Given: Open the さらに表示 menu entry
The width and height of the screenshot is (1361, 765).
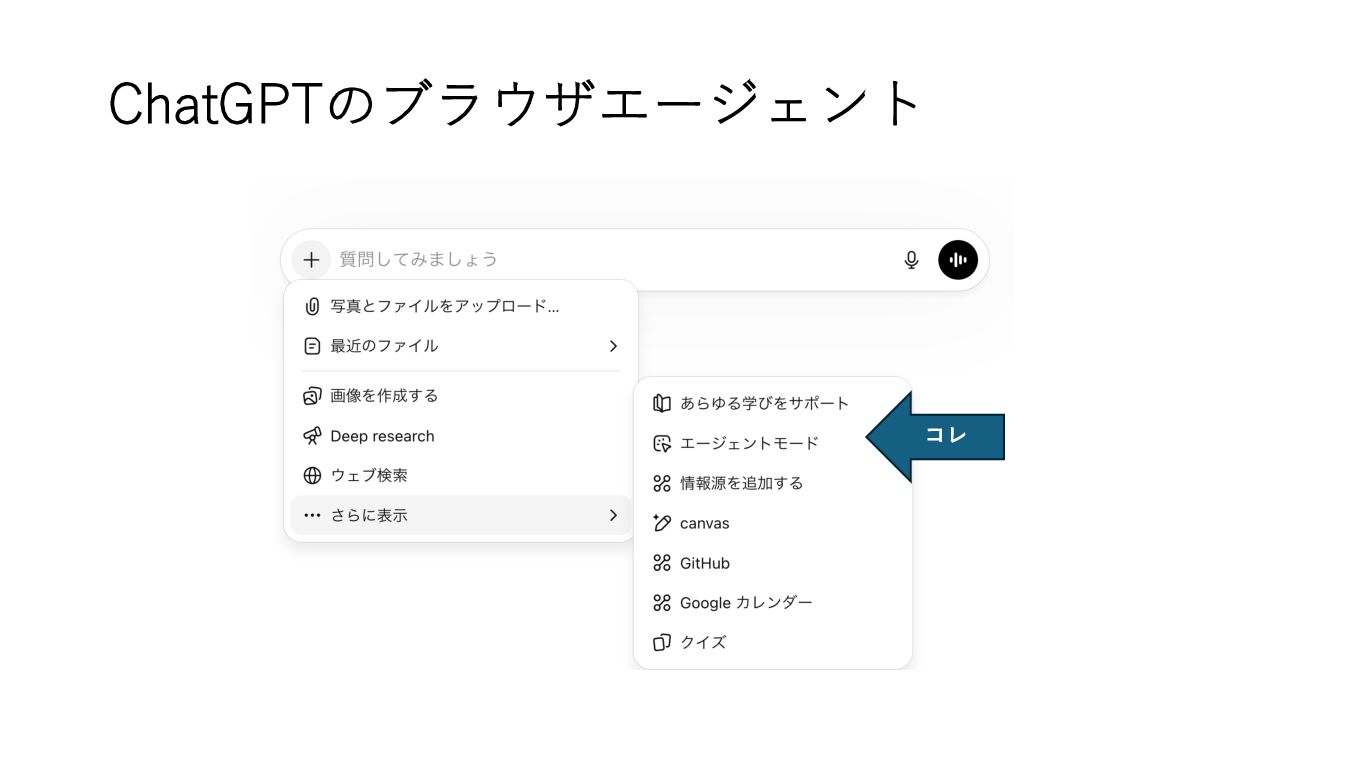Looking at the screenshot, I should [x=369, y=515].
